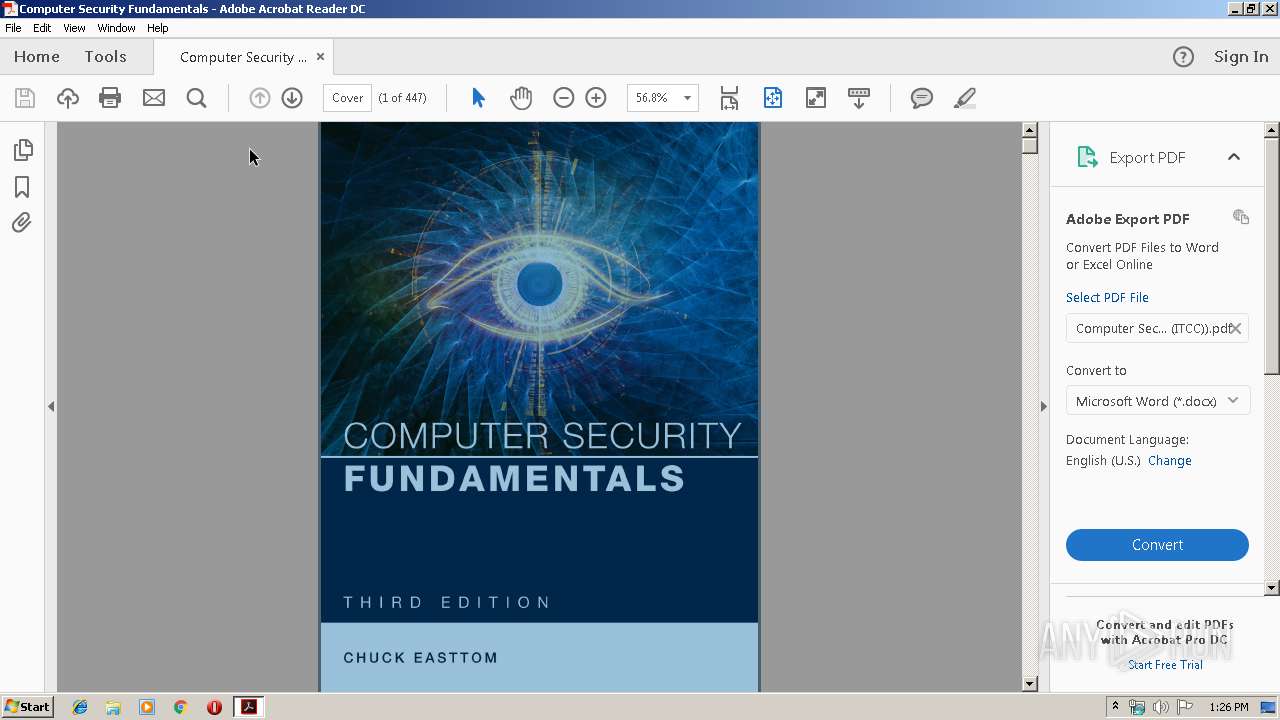Print the document via printer icon
Image resolution: width=1280 pixels, height=720 pixels.
pos(110,98)
